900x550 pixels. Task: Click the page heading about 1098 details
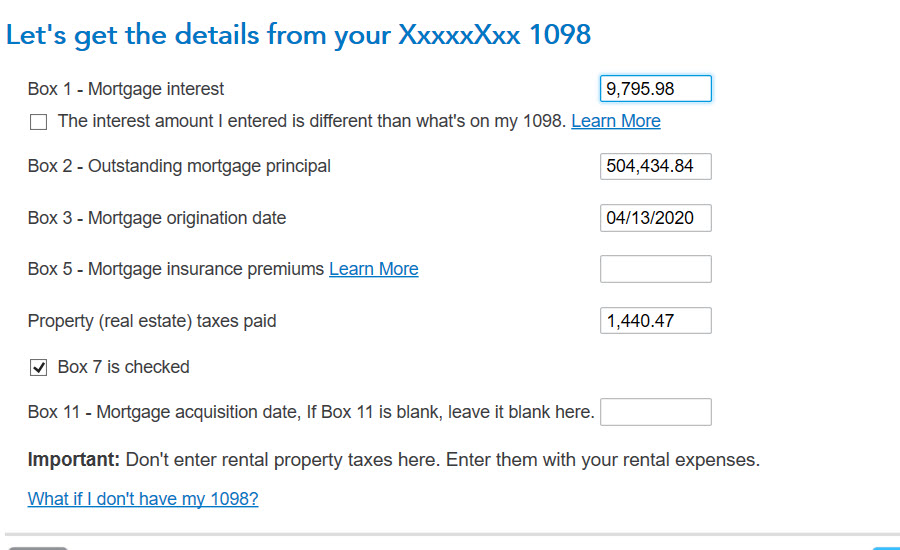[298, 35]
